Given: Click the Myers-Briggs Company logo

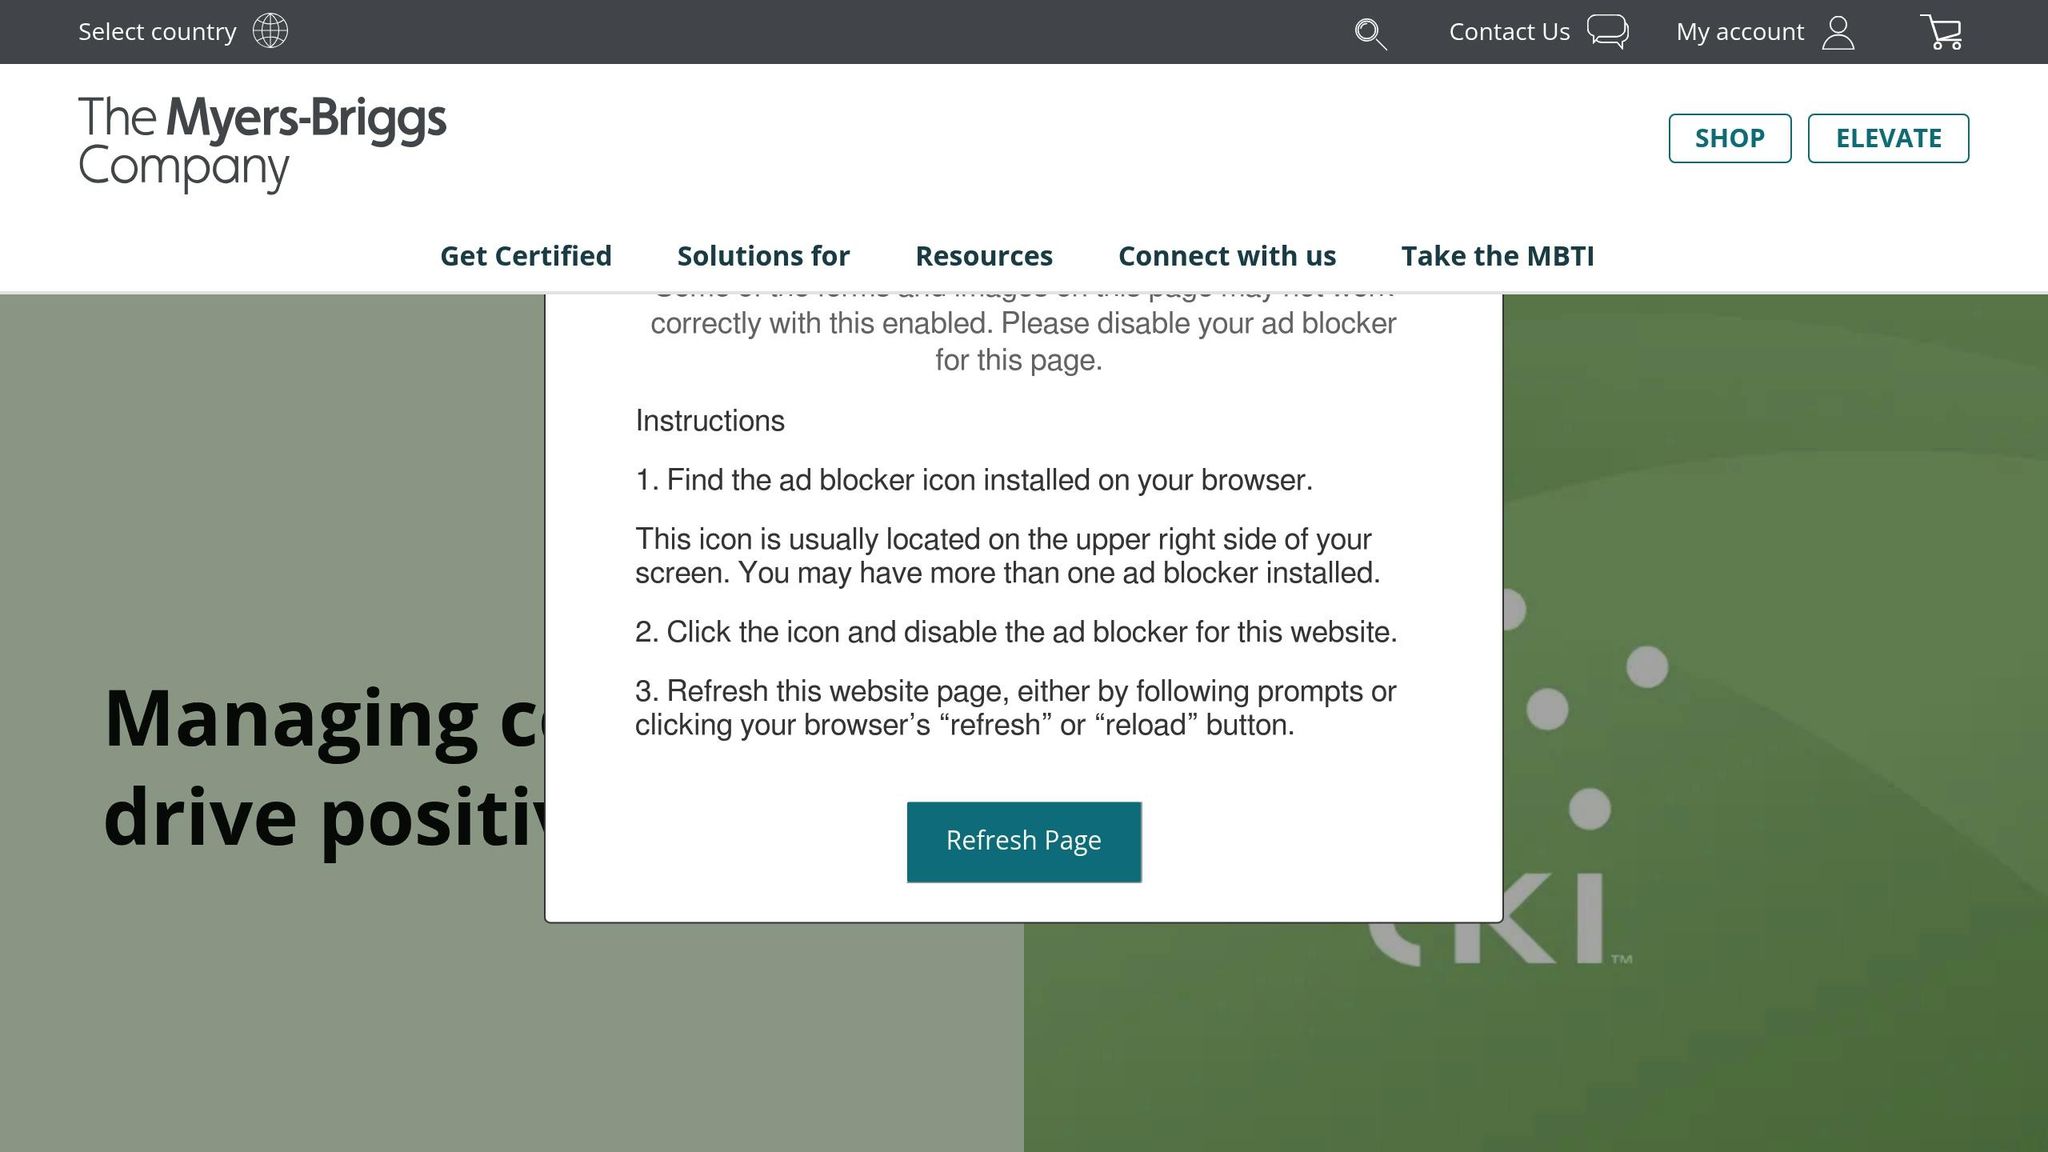Looking at the screenshot, I should tap(261, 142).
